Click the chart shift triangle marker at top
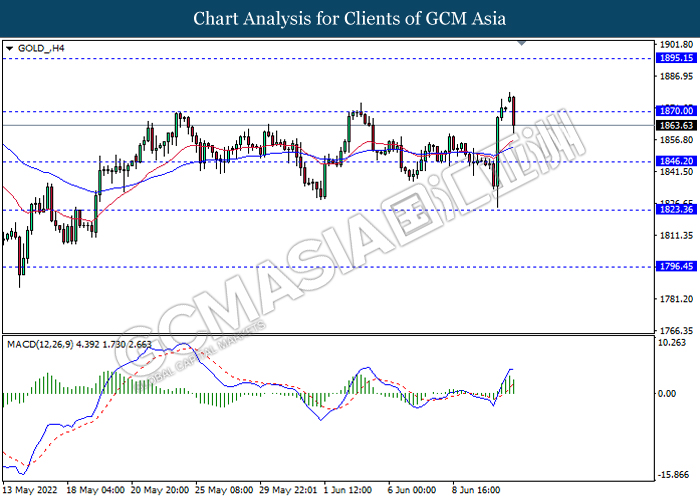The image size is (700, 500). click(520, 43)
